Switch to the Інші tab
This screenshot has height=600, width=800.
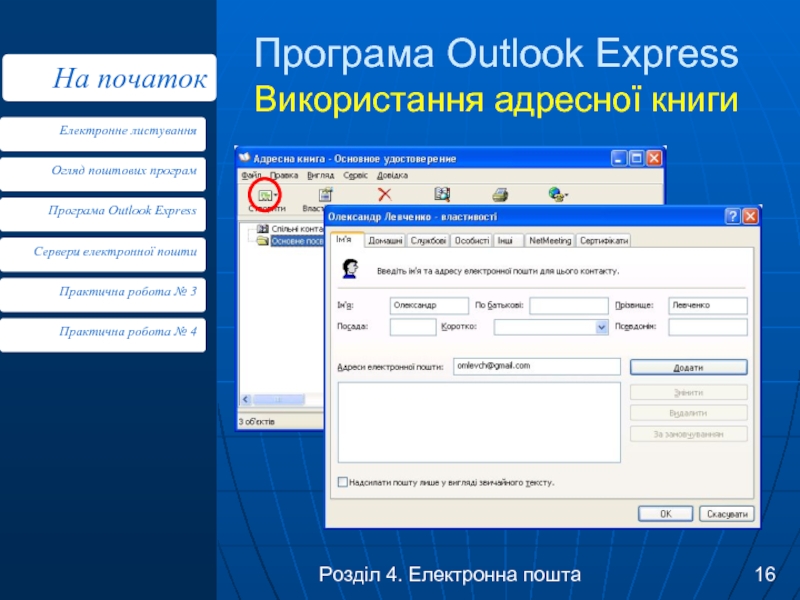(x=508, y=240)
